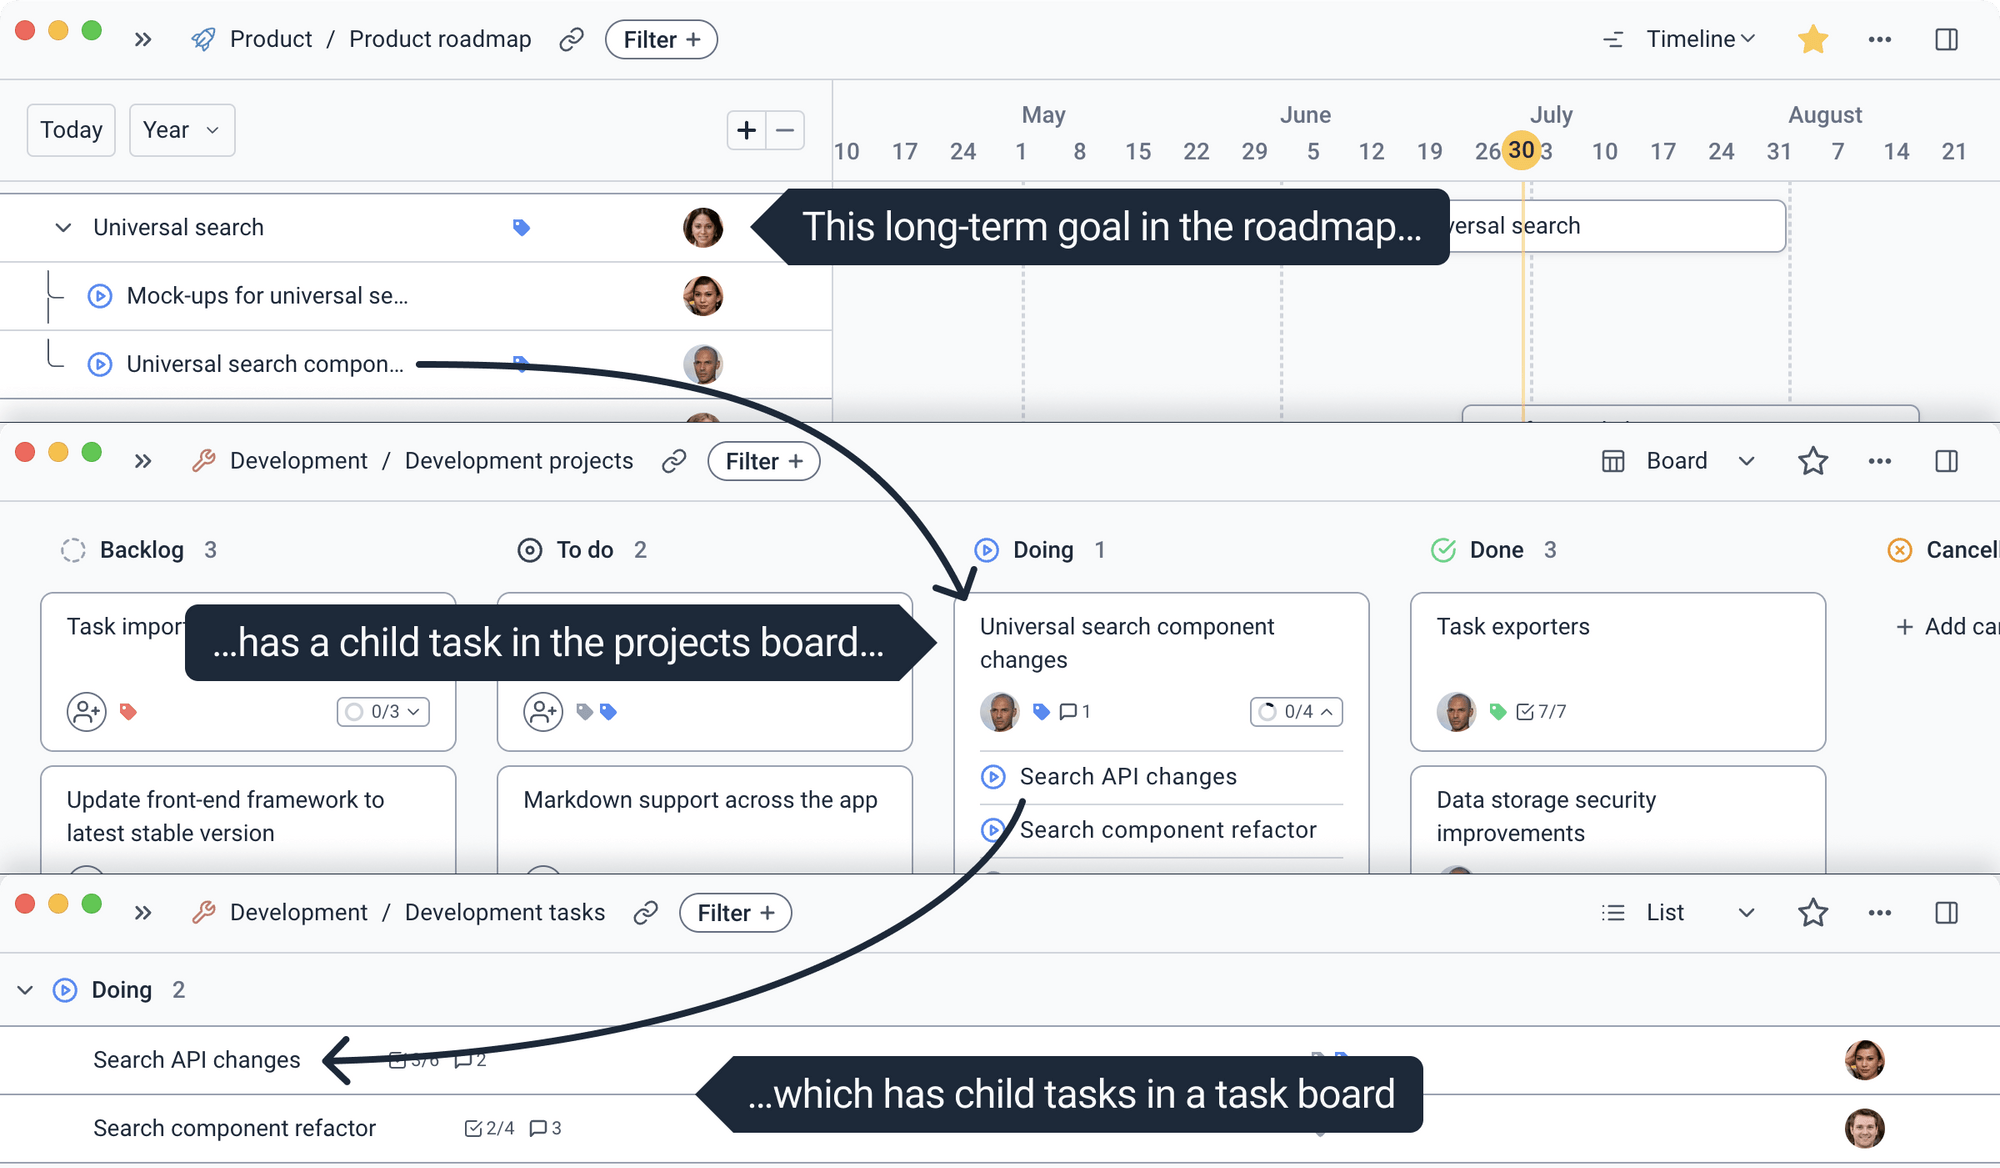Click the List view icon in Development tasks header

(x=1613, y=912)
